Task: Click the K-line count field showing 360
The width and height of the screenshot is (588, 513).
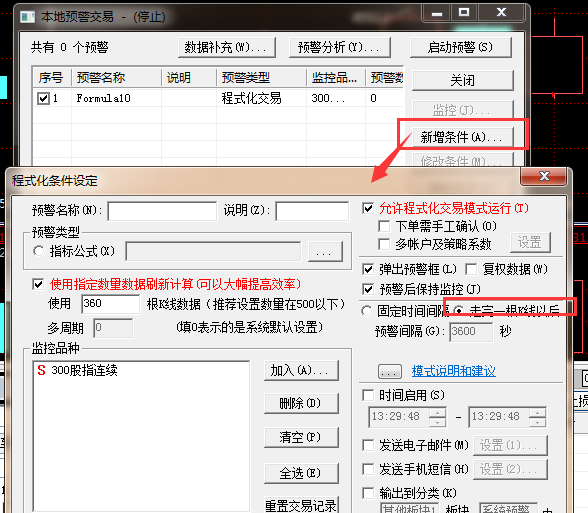Action: tap(110, 303)
